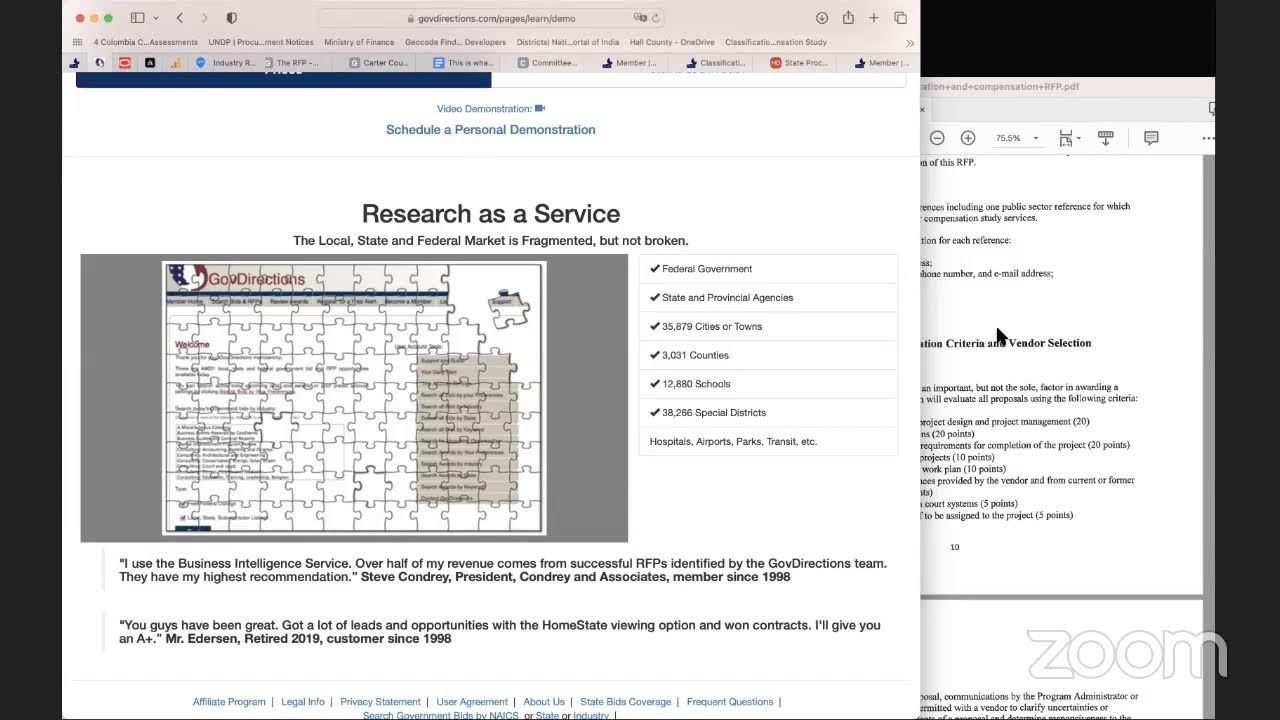Click the Mr. Edersen testimonial quote
The width and height of the screenshot is (1280, 720).
point(500,632)
